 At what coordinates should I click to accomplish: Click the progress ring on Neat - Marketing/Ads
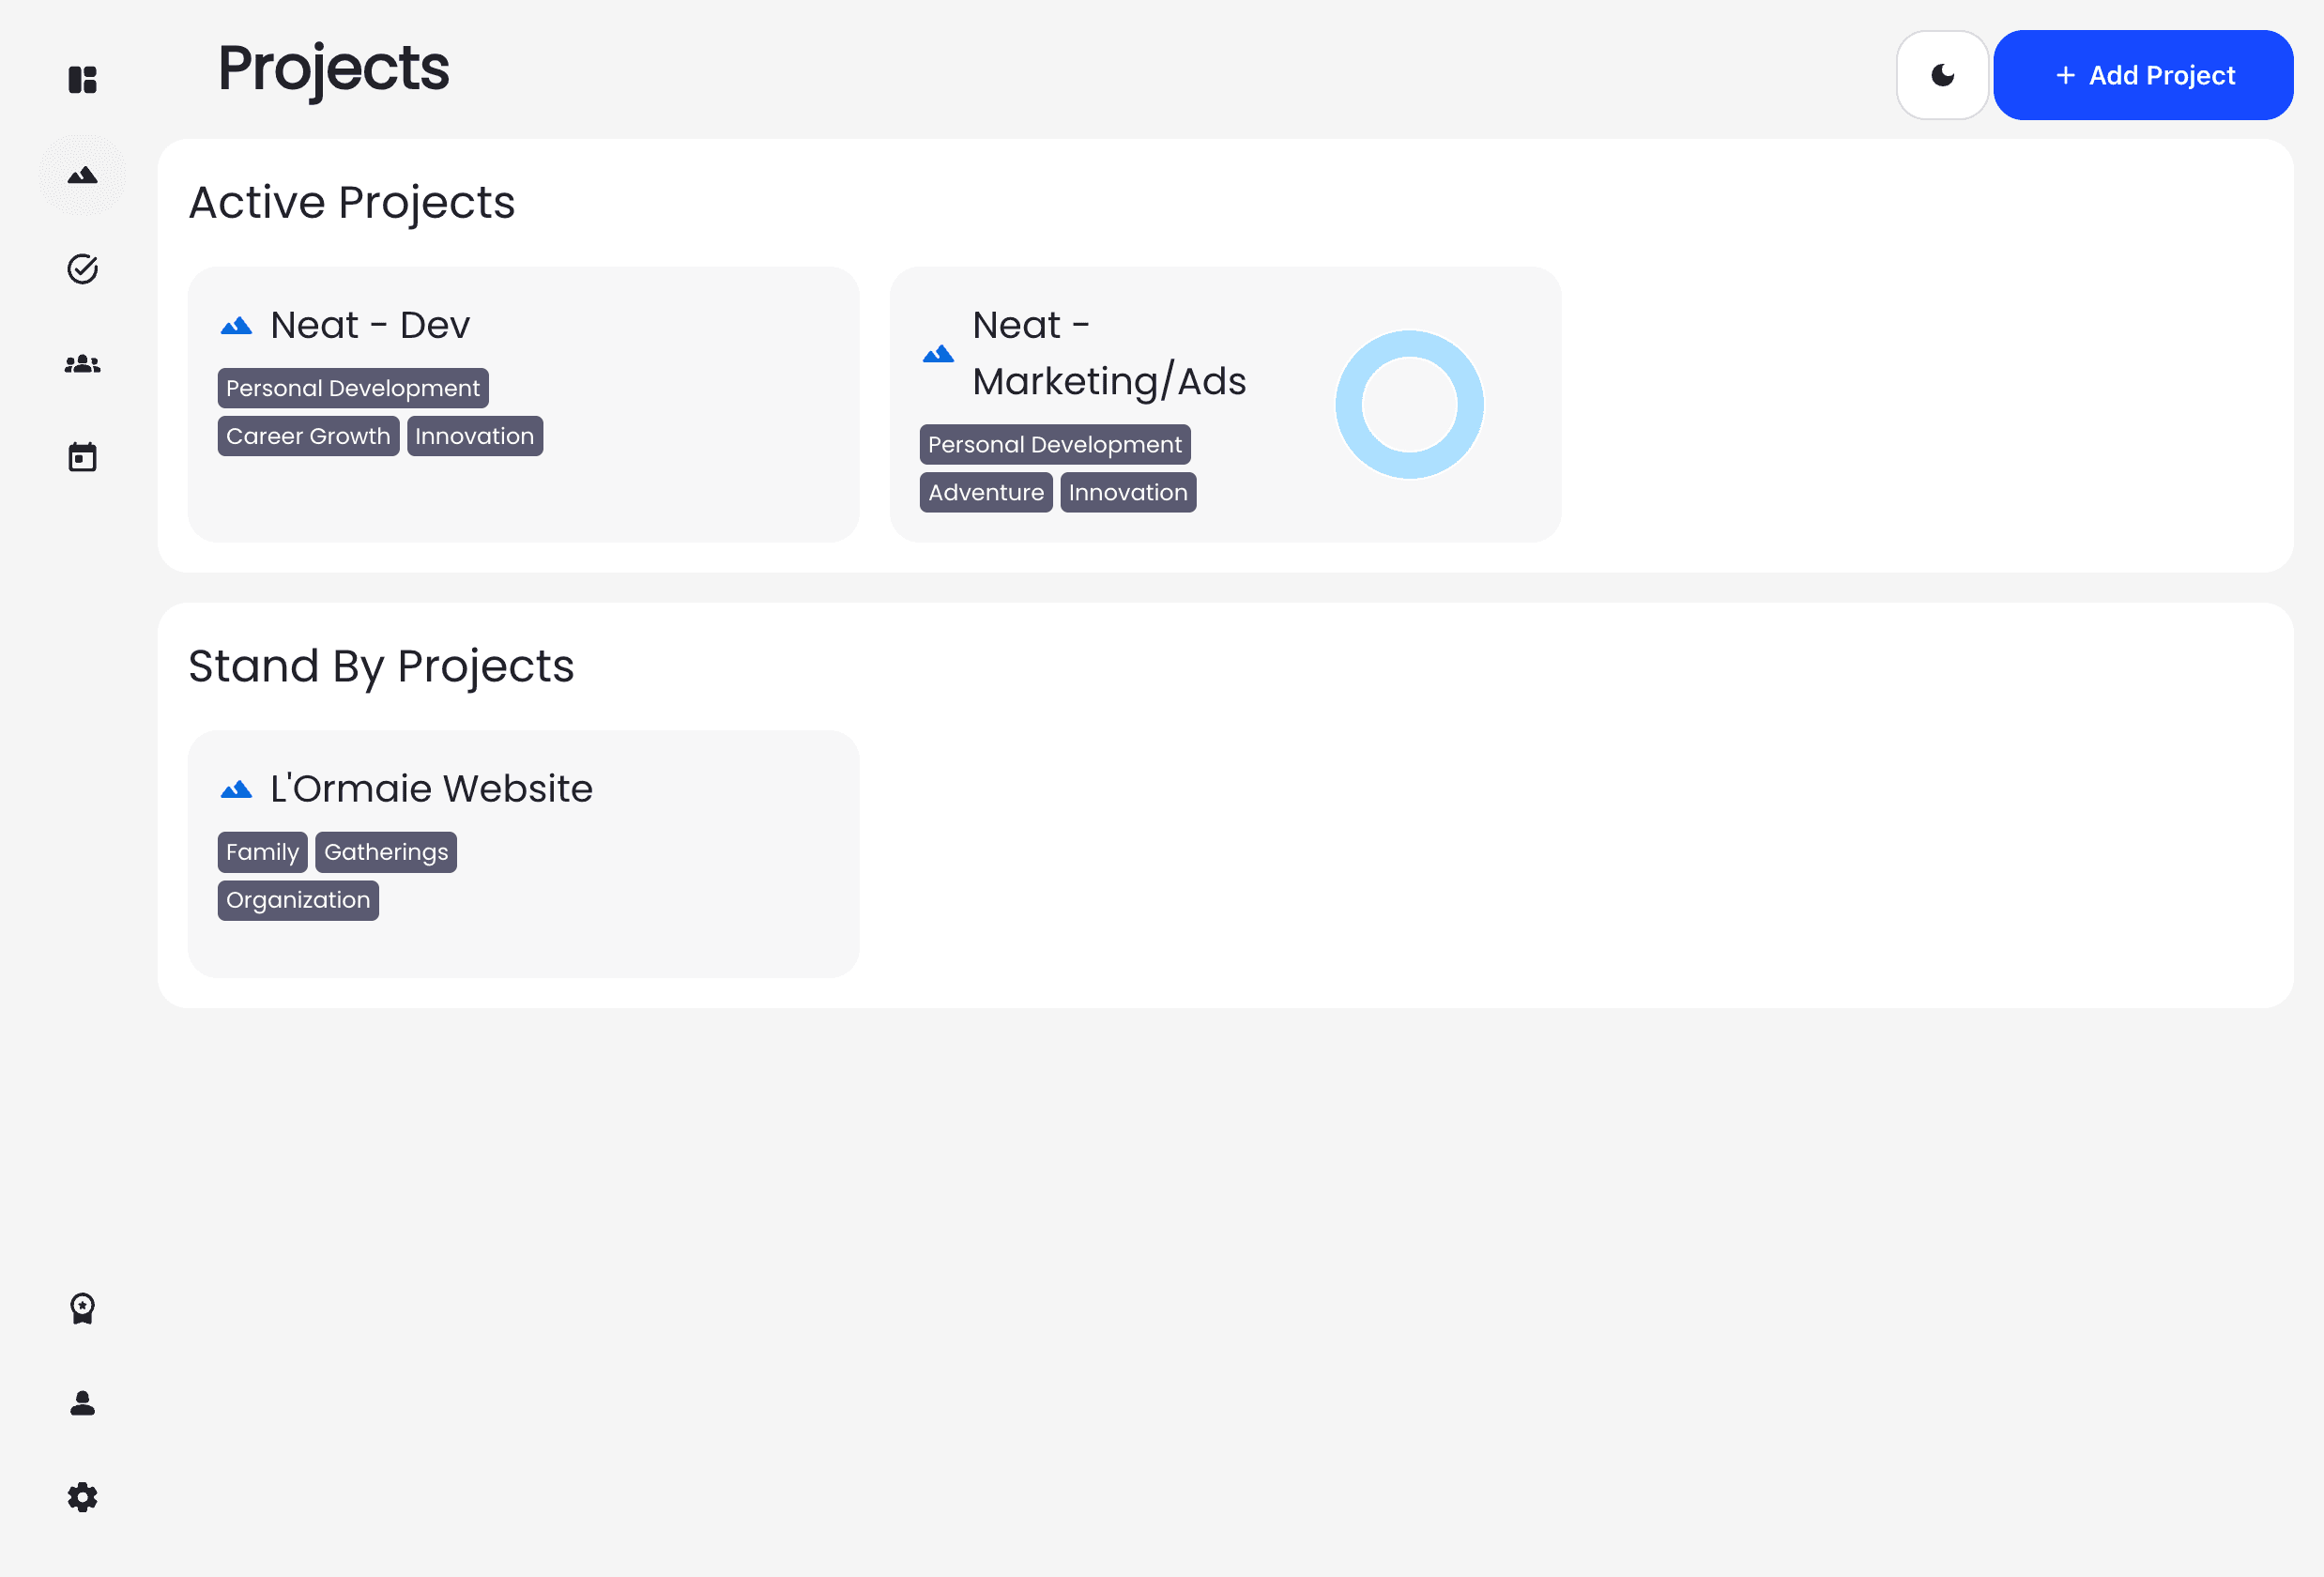pyautogui.click(x=1409, y=404)
